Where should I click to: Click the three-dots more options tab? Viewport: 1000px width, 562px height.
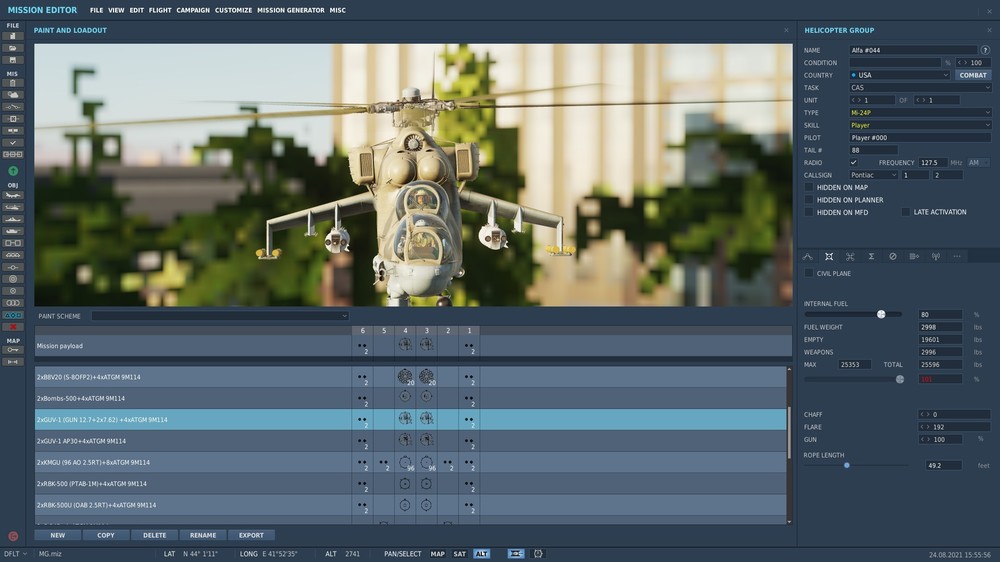(x=957, y=256)
